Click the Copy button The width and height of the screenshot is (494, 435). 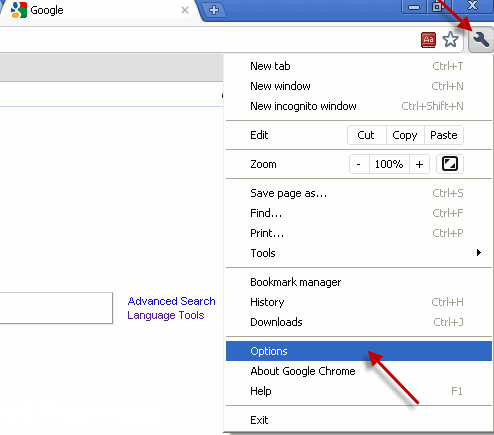(405, 135)
